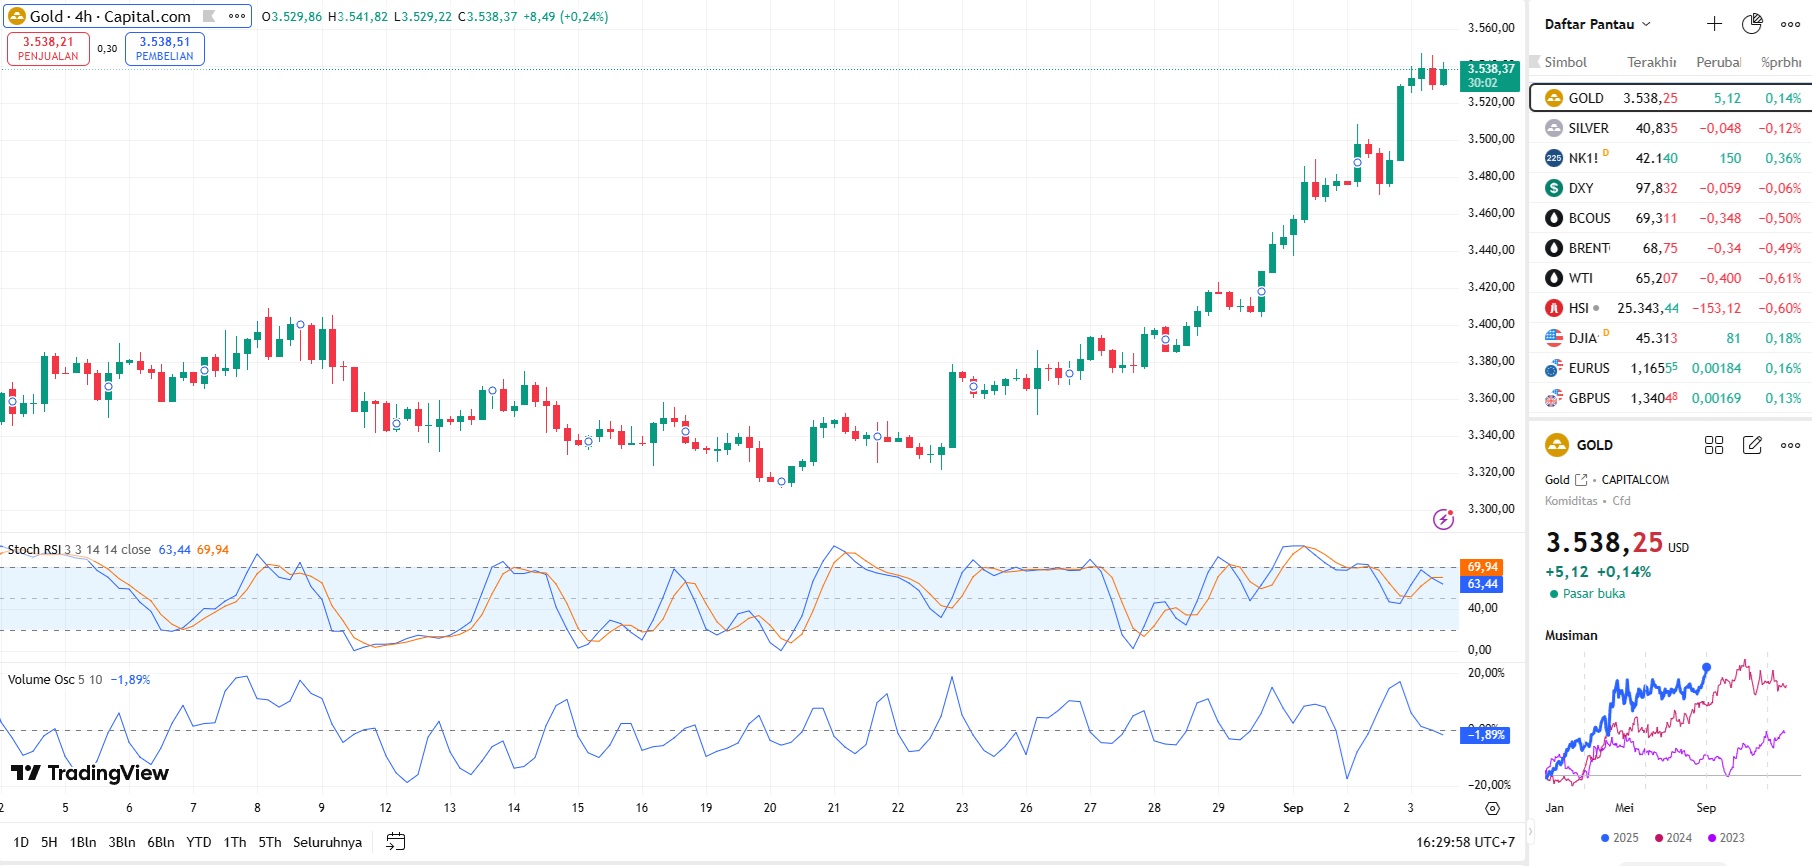Click the purple lightning replay icon on chart
The image size is (1812, 866).
[x=1443, y=518]
